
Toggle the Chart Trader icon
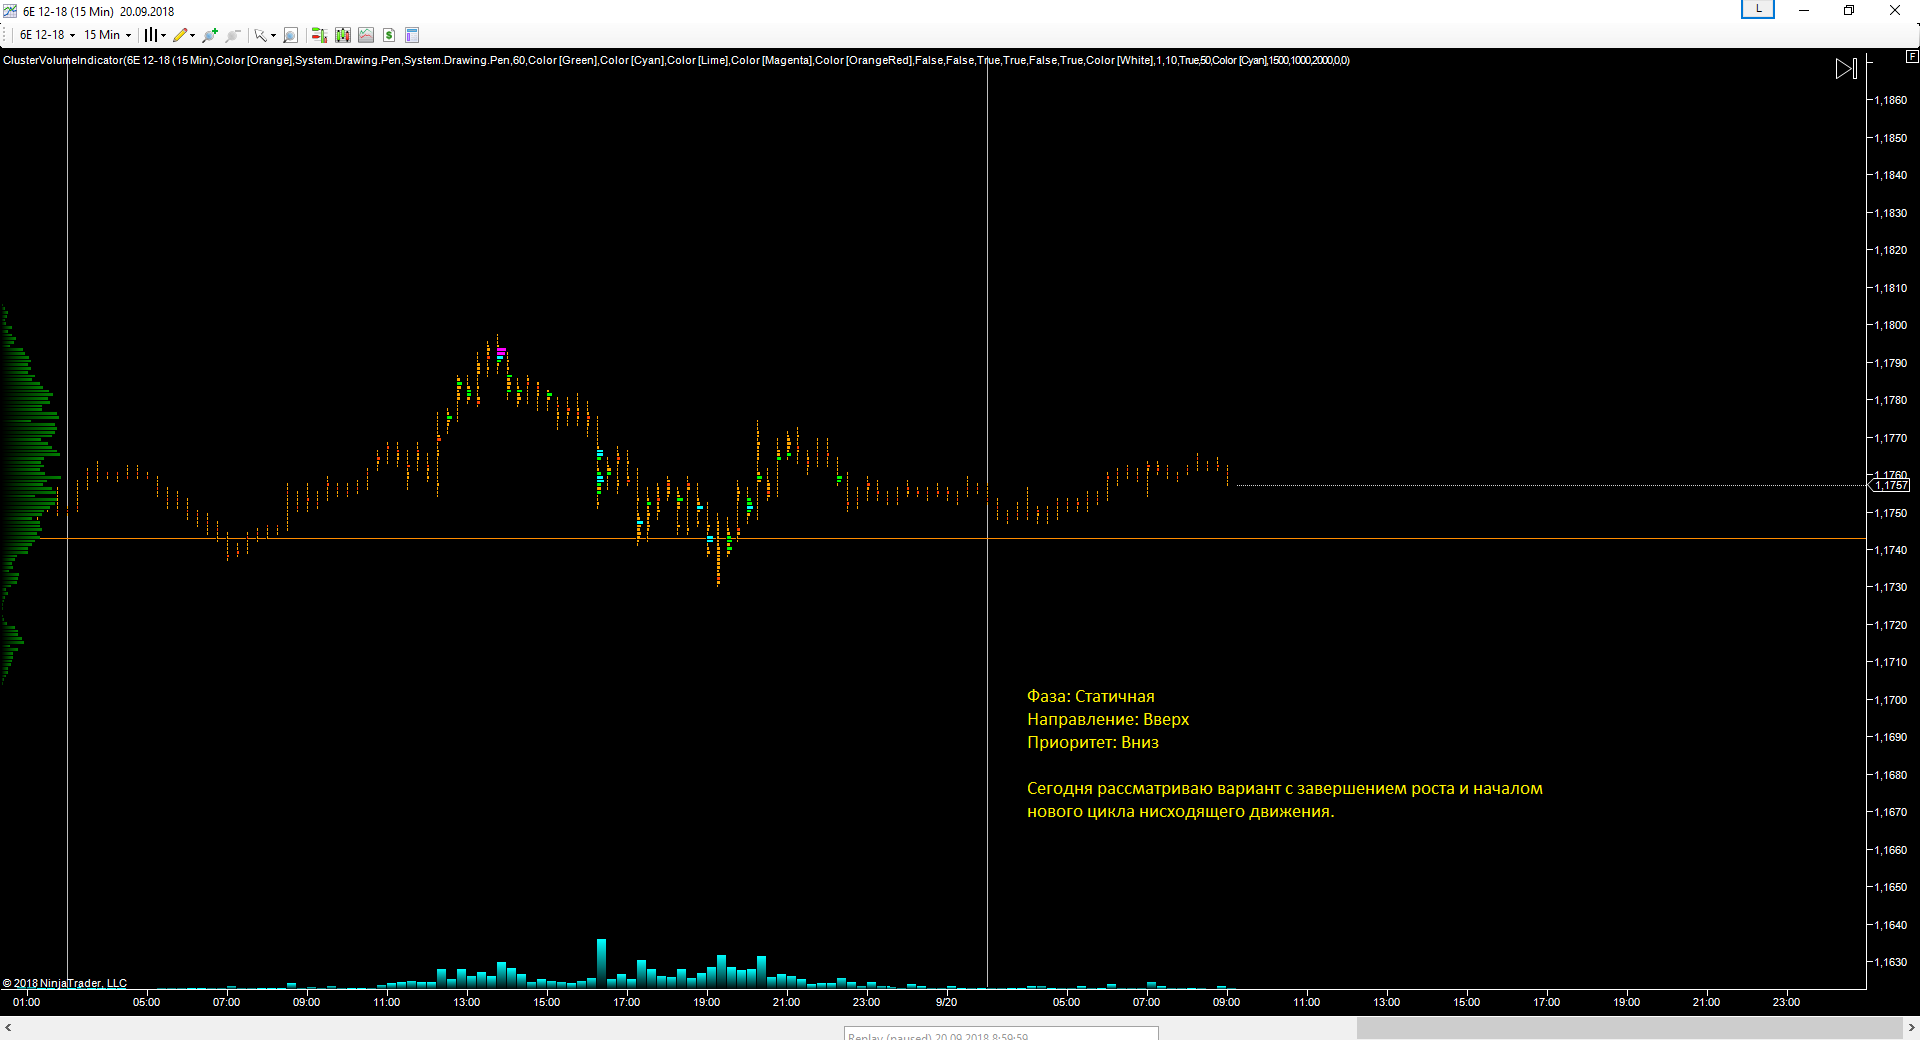(319, 35)
